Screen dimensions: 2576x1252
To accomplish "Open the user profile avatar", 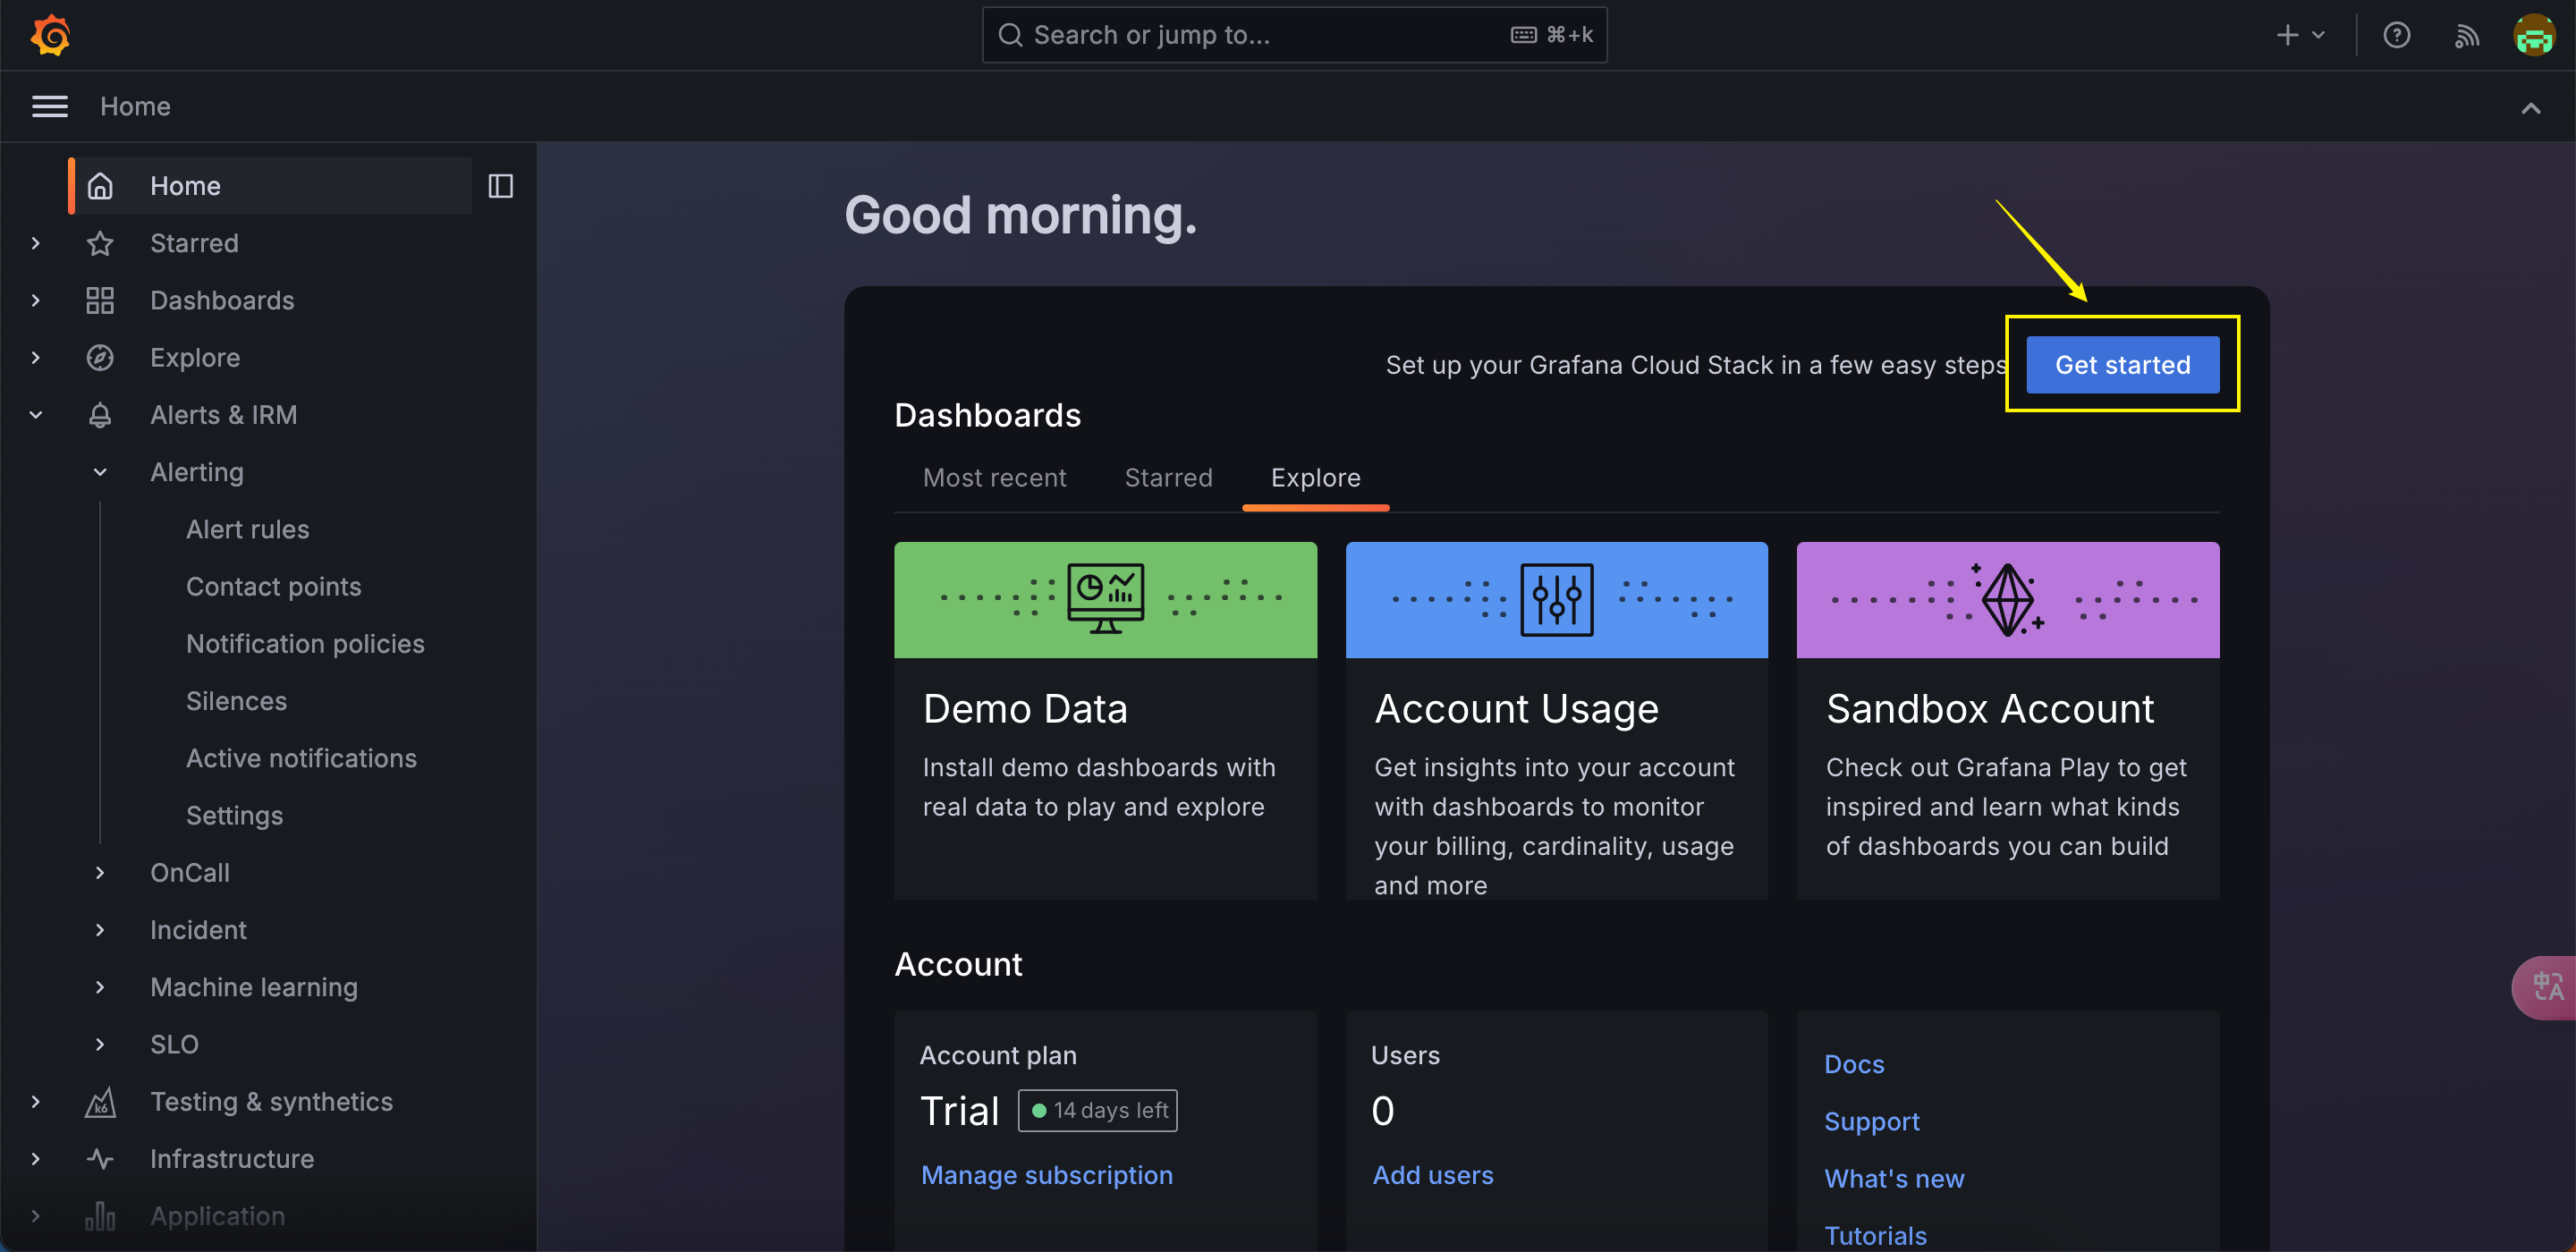I will [2534, 35].
